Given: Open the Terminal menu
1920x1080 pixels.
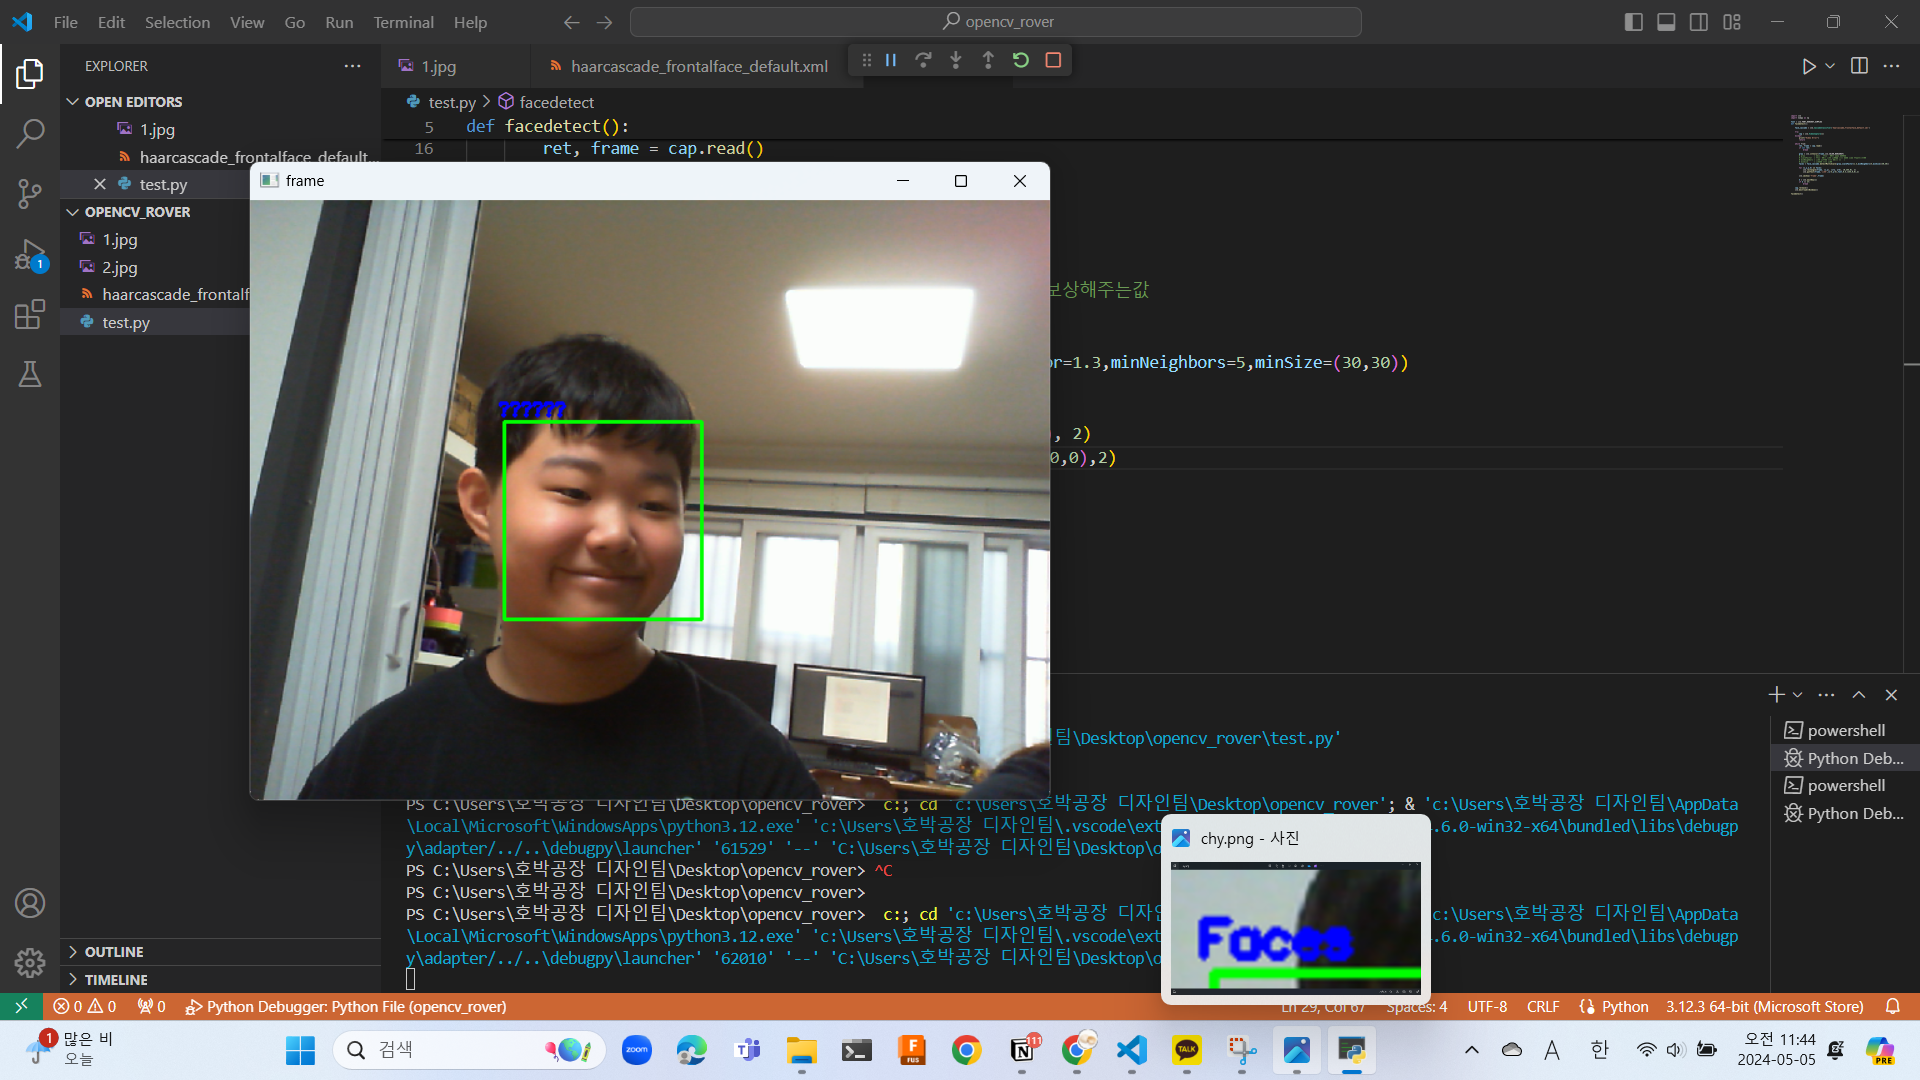Looking at the screenshot, I should (x=403, y=22).
